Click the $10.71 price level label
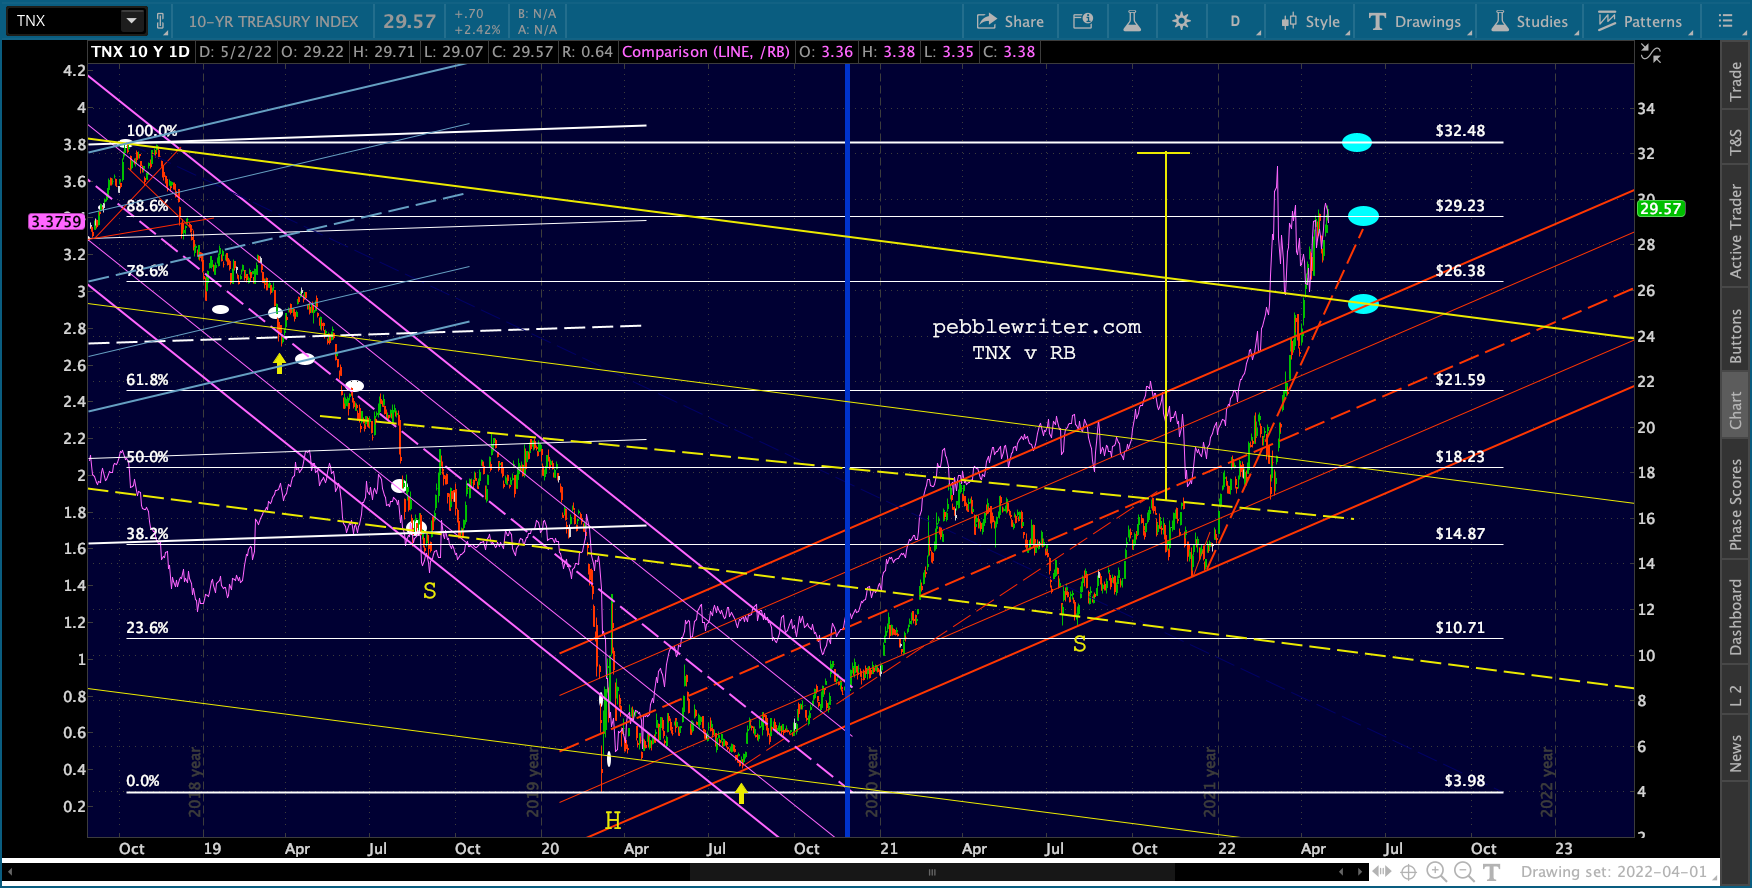The image size is (1752, 888). [1460, 628]
